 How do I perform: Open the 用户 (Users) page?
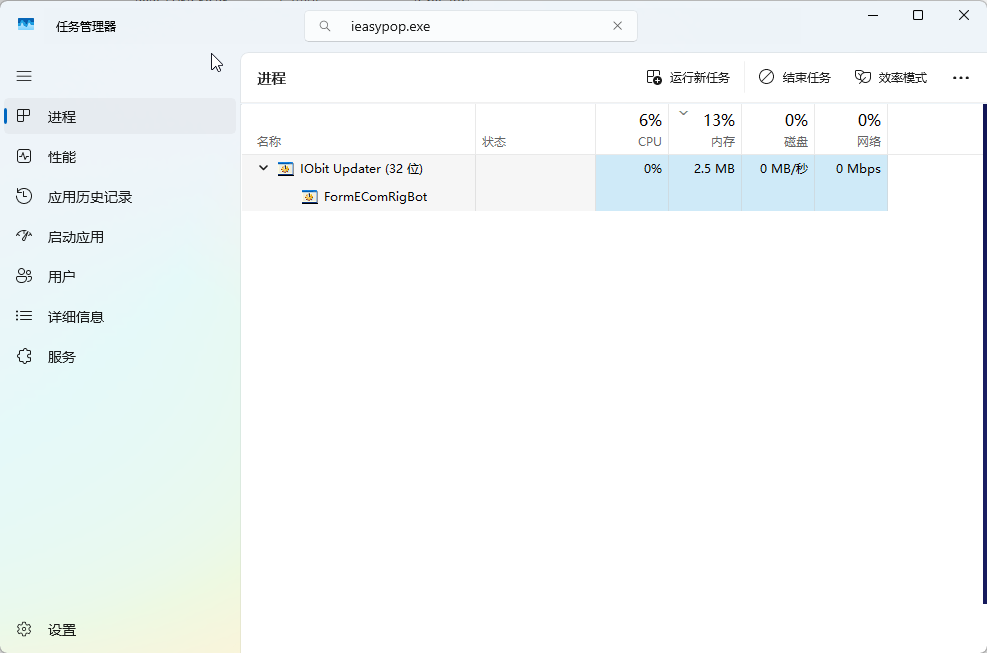pyautogui.click(x=61, y=277)
